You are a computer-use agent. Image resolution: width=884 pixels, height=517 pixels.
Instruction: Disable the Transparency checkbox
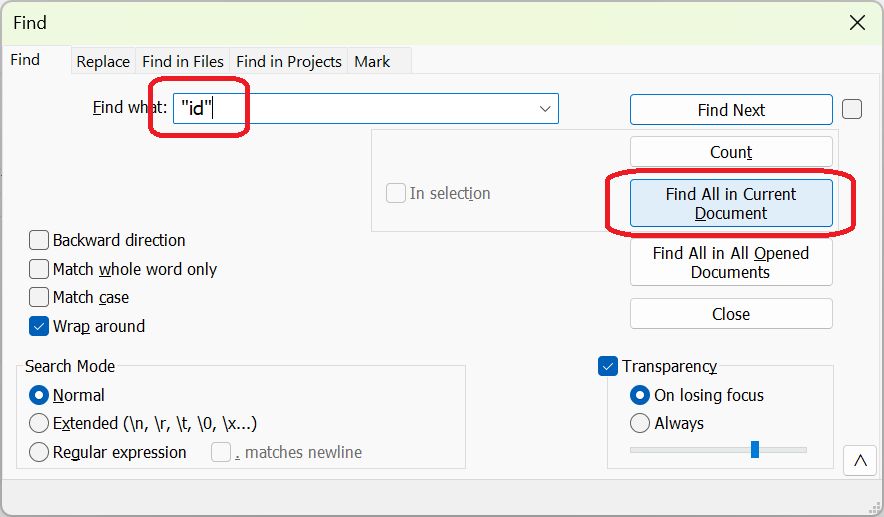tap(608, 367)
